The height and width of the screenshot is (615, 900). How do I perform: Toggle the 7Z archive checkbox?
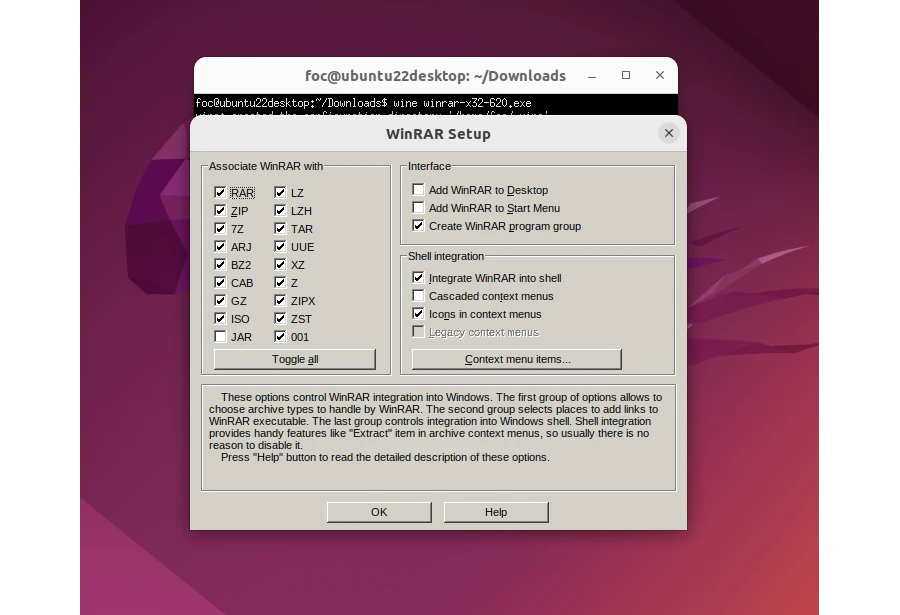[x=220, y=229]
